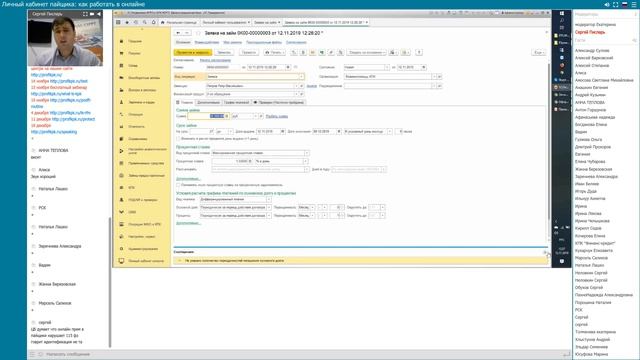Open the Еще menu button
The image size is (640, 360).
point(538,52)
